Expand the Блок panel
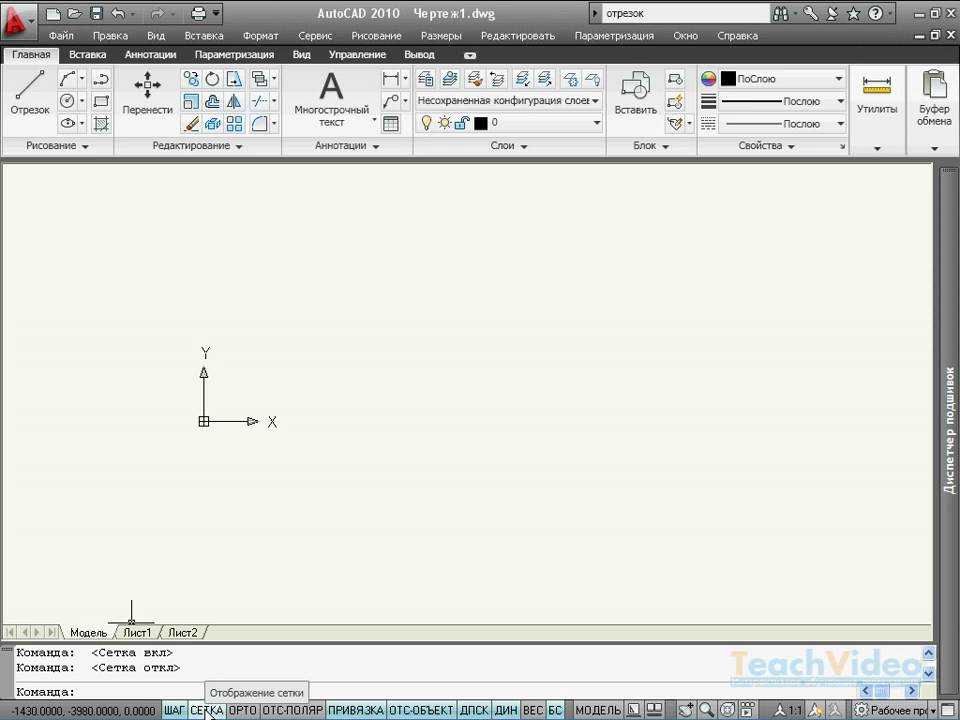This screenshot has height=720, width=960. tap(651, 146)
